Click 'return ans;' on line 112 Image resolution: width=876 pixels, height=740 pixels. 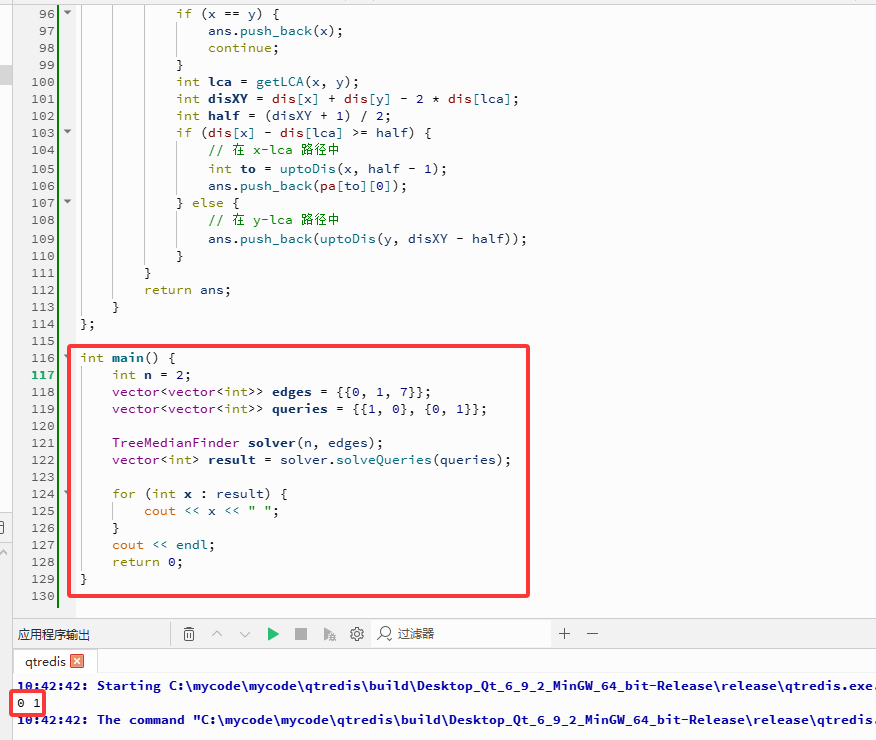tap(187, 290)
